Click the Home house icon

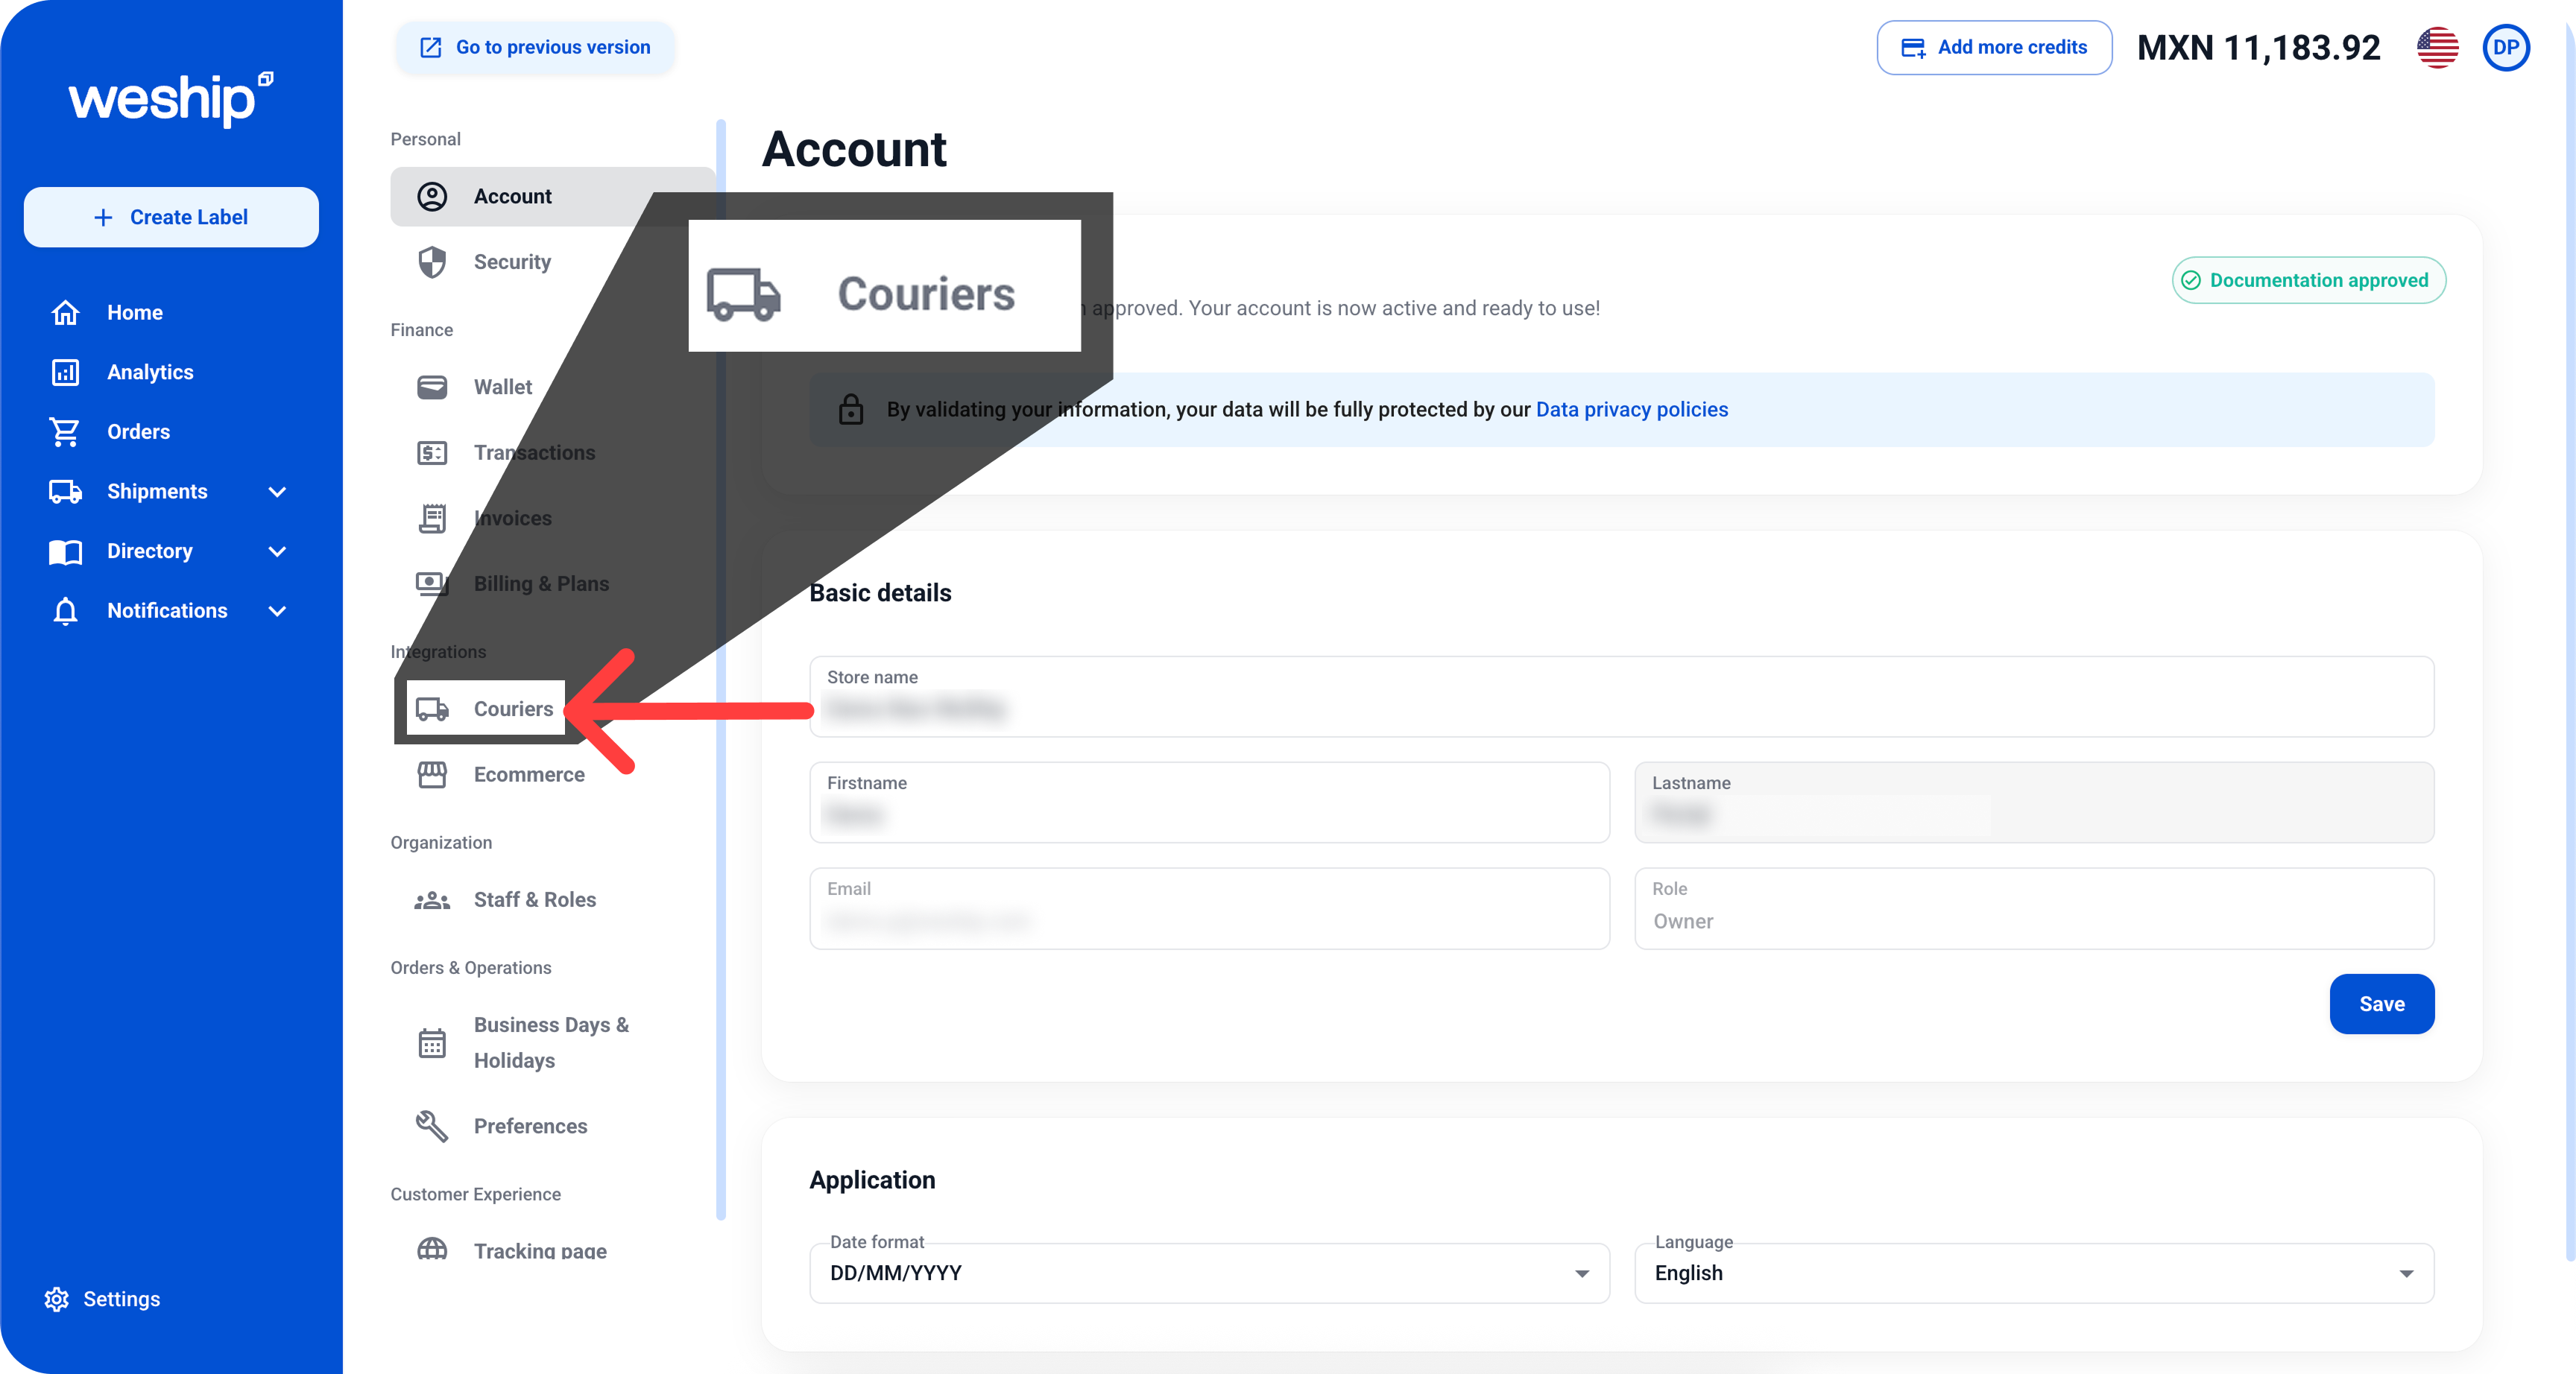65,313
